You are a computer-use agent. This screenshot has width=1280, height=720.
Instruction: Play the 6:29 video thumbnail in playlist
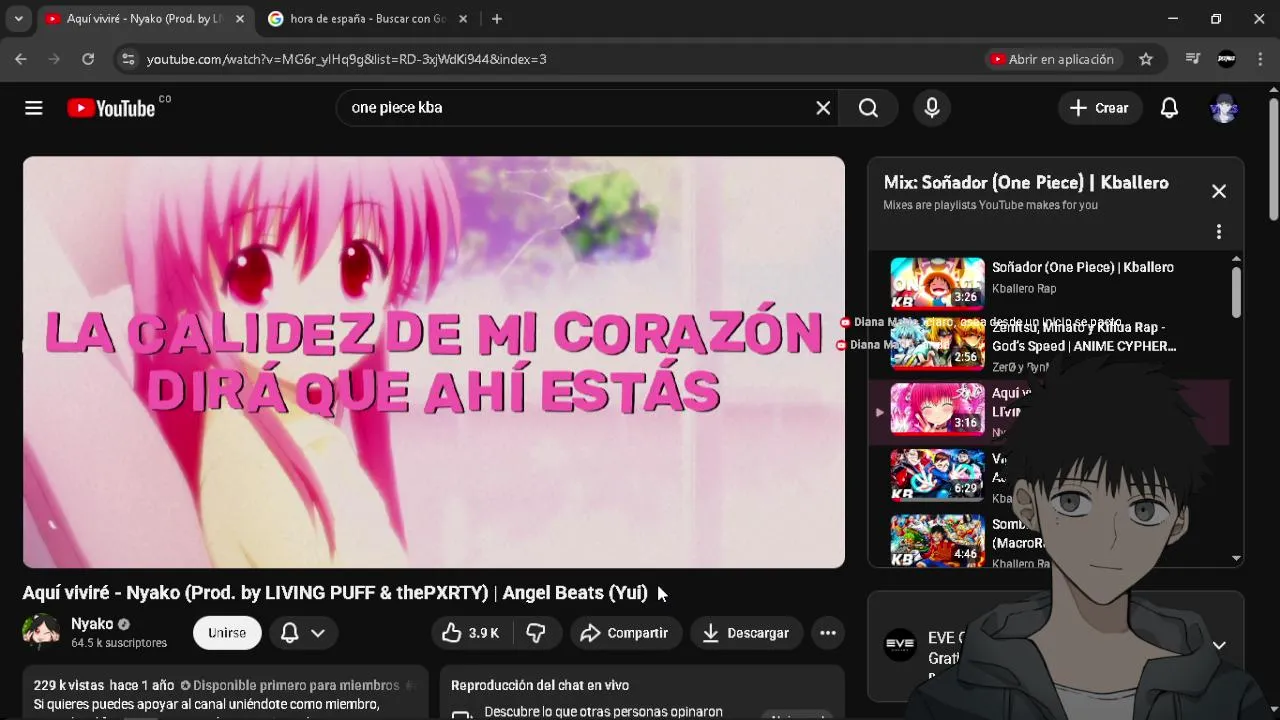pos(937,475)
